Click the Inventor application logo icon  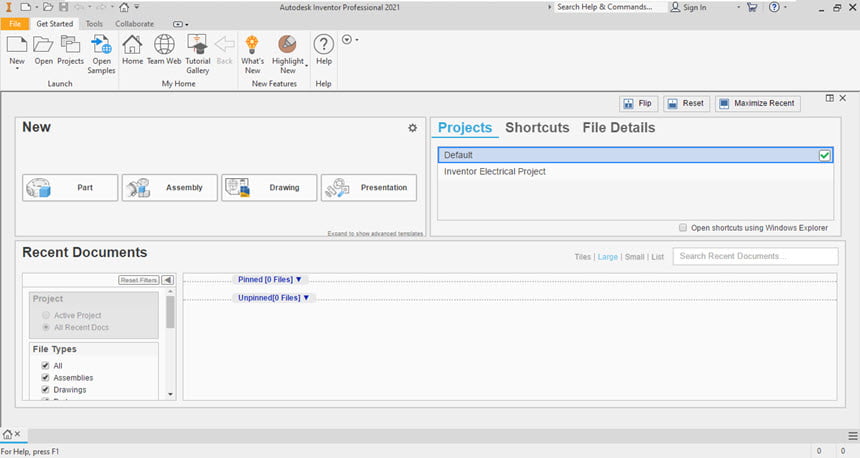pos(8,7)
